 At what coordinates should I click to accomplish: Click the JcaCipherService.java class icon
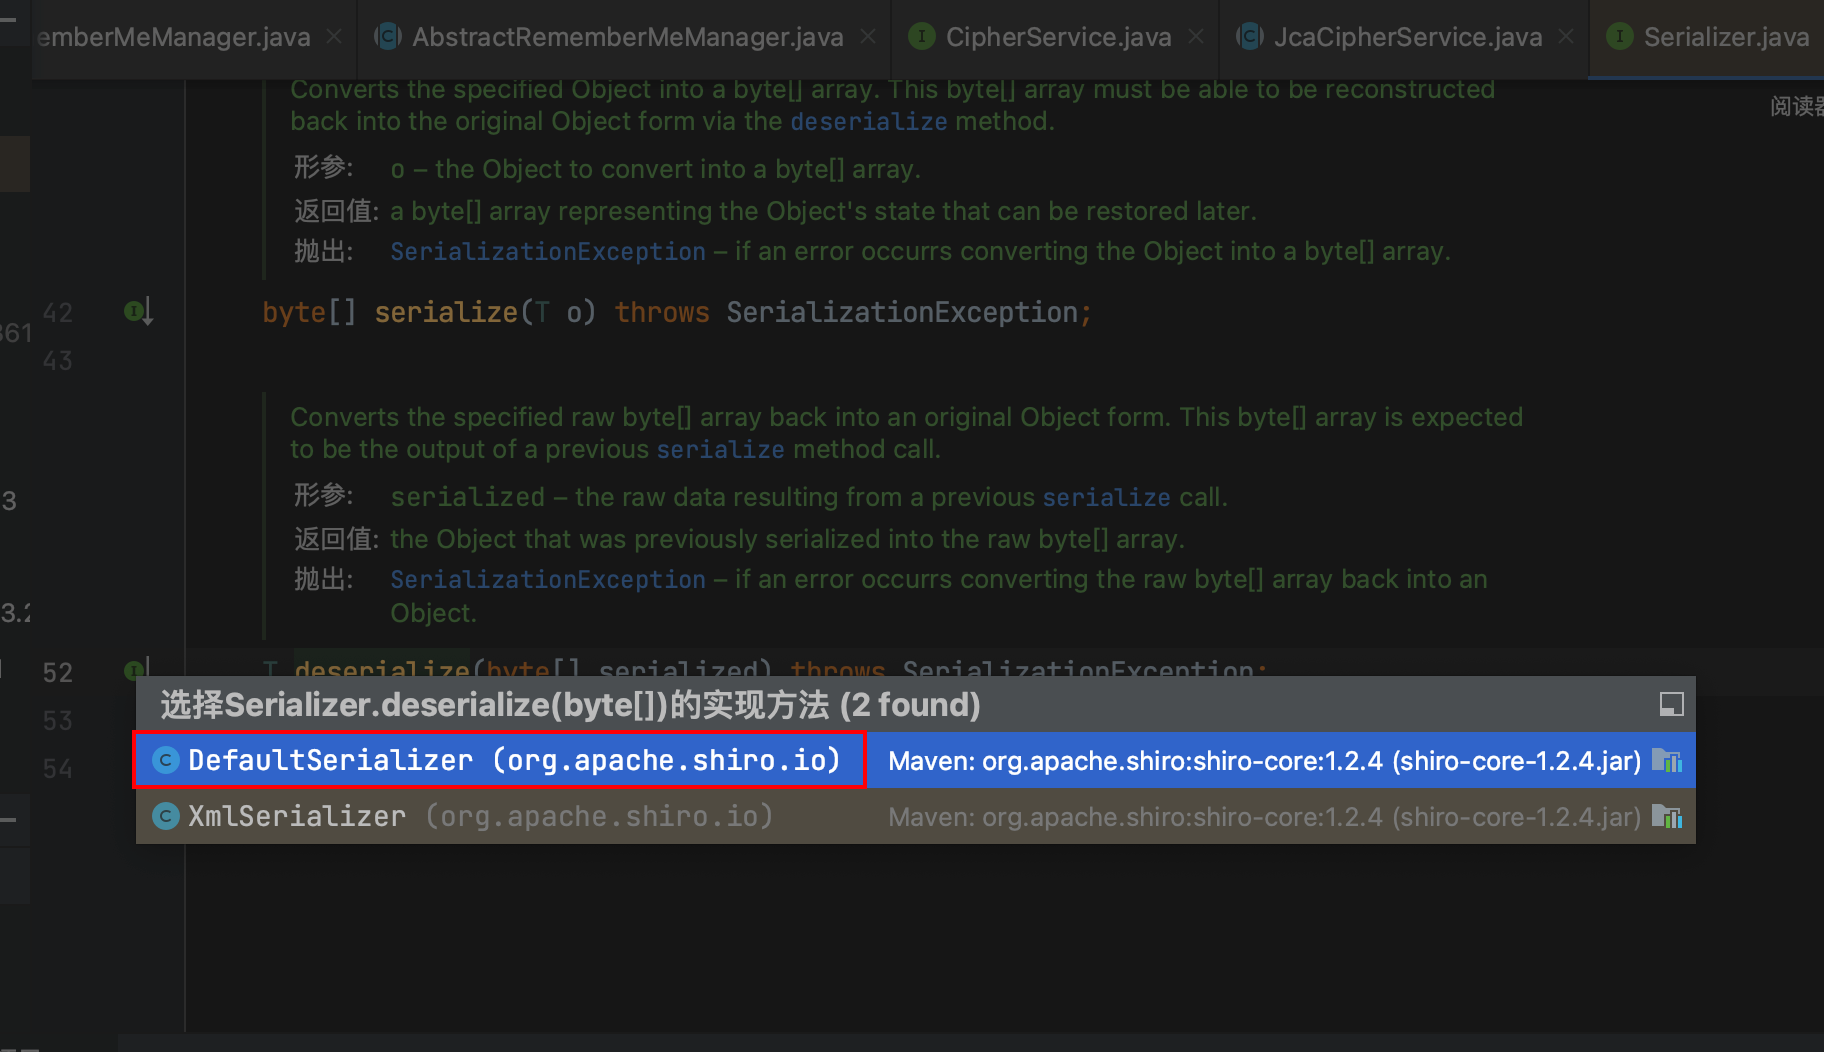[x=1250, y=37]
